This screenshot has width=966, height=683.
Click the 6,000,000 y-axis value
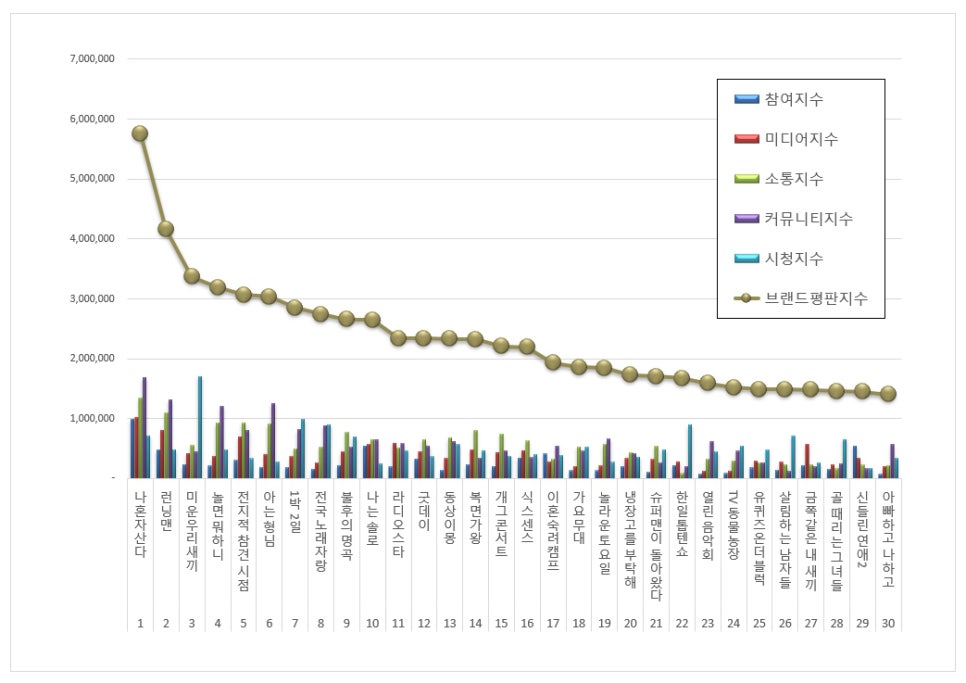click(x=92, y=119)
